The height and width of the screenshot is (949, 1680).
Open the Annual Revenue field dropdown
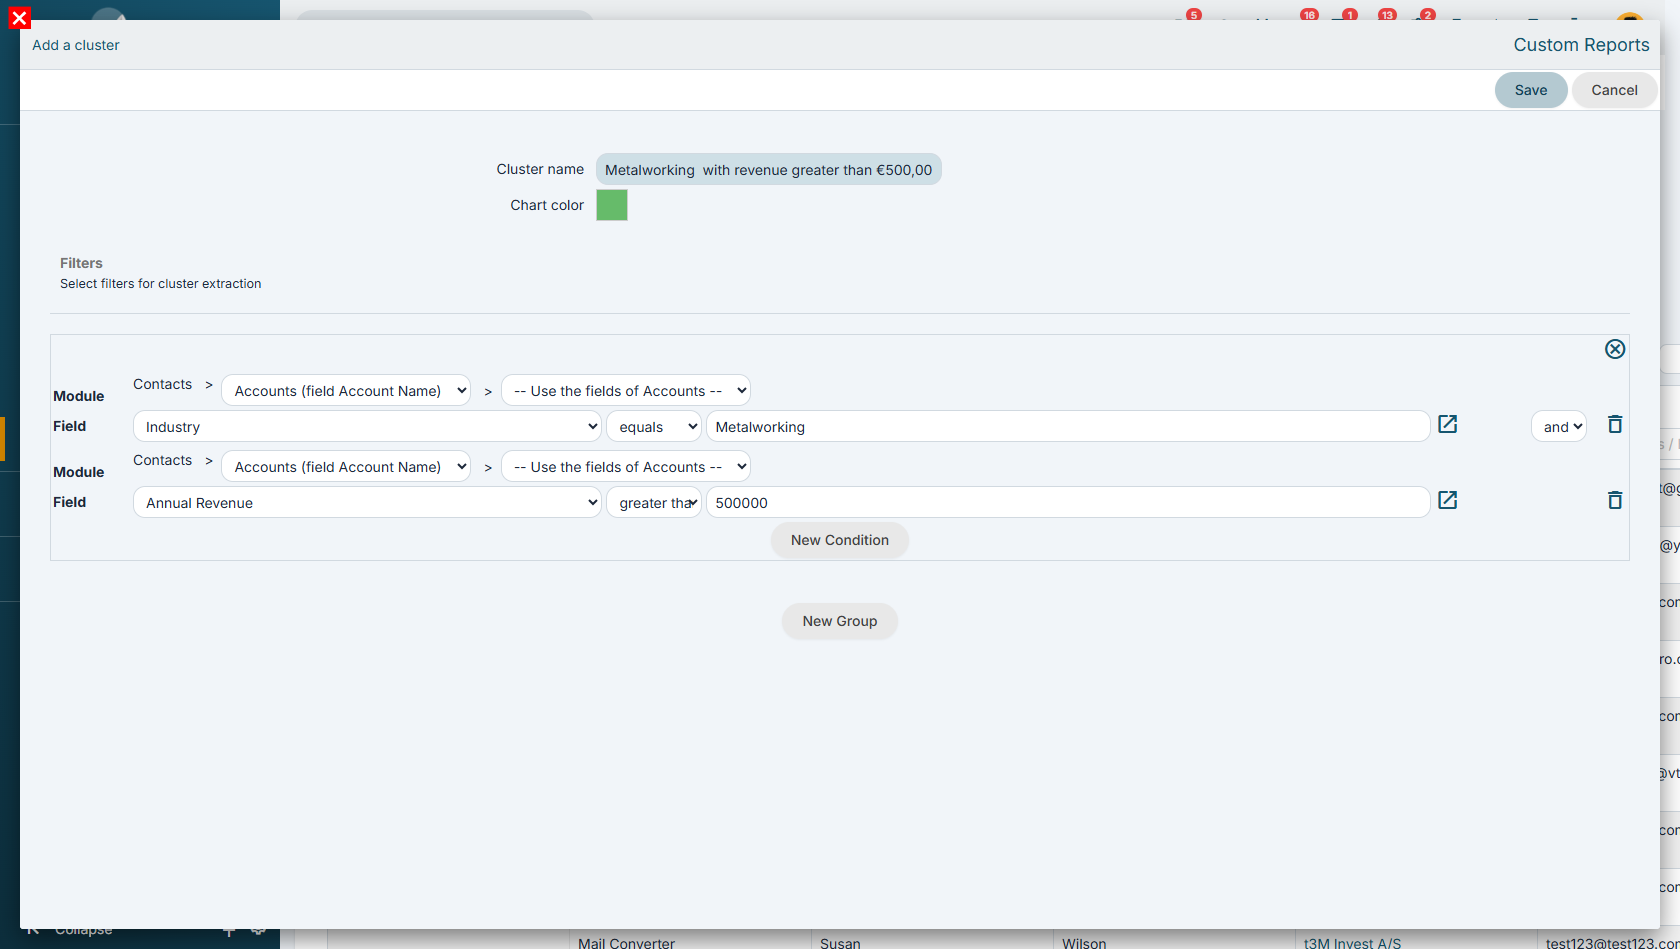point(367,503)
